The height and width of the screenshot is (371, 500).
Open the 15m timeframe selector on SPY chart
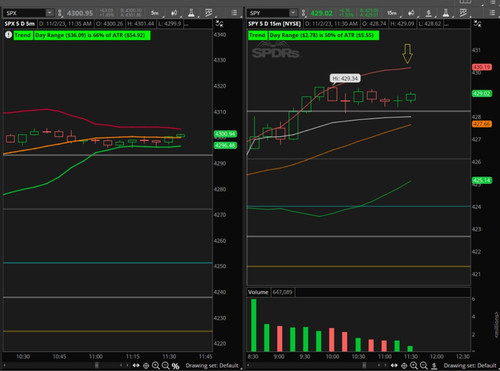pyautogui.click(x=392, y=13)
